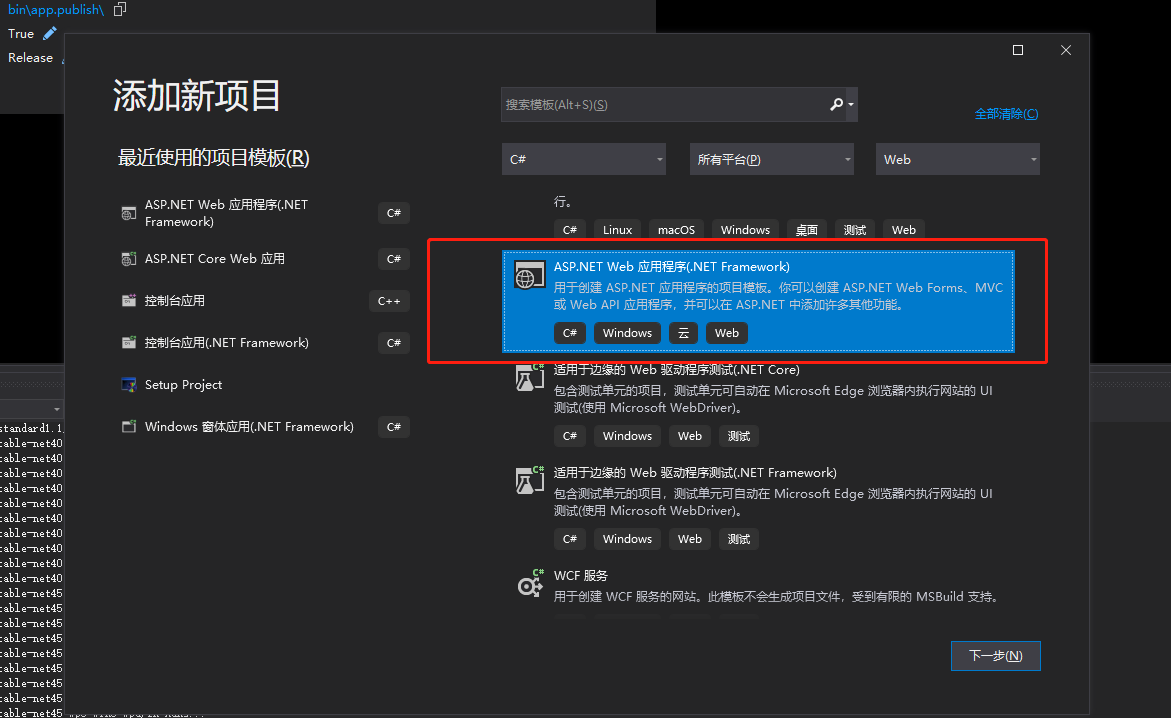This screenshot has width=1171, height=718.
Task: Click the 全部清除 link
Action: point(1006,114)
